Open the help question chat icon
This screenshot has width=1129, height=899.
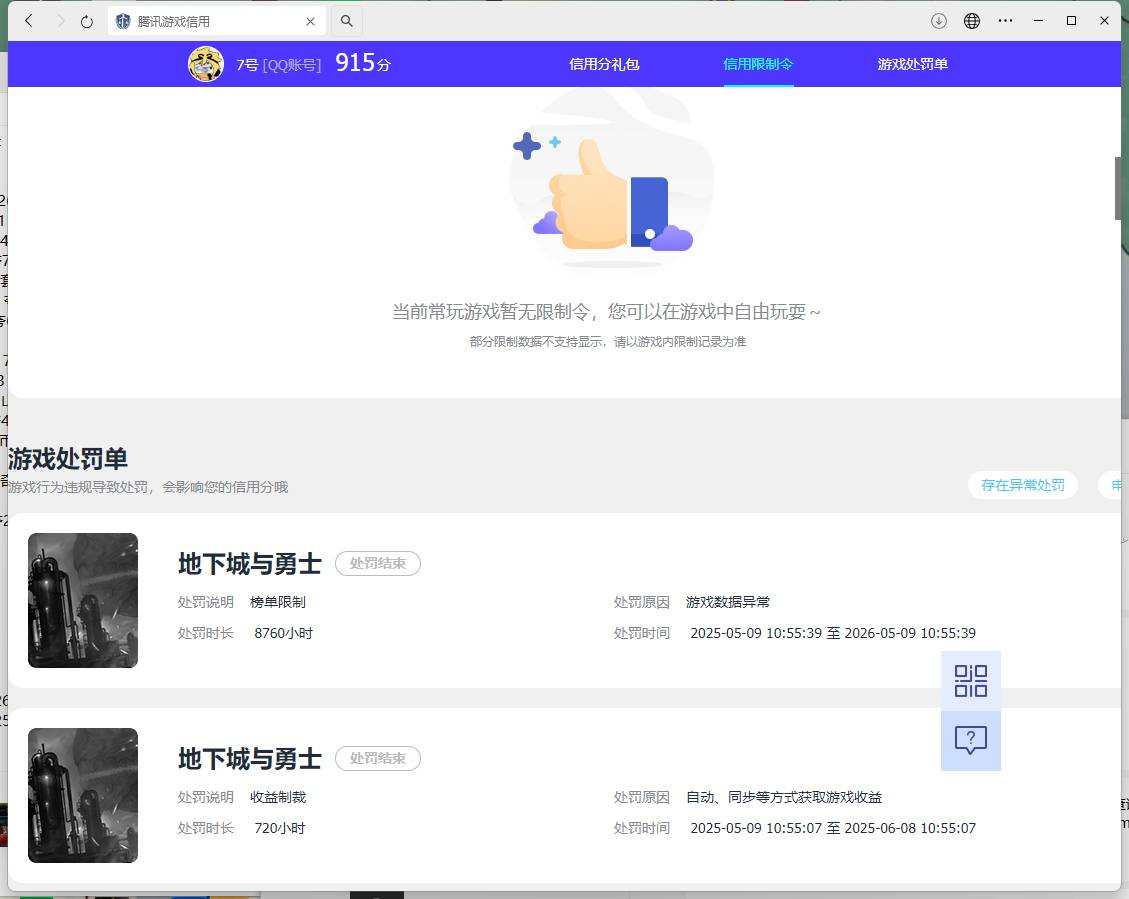971,741
